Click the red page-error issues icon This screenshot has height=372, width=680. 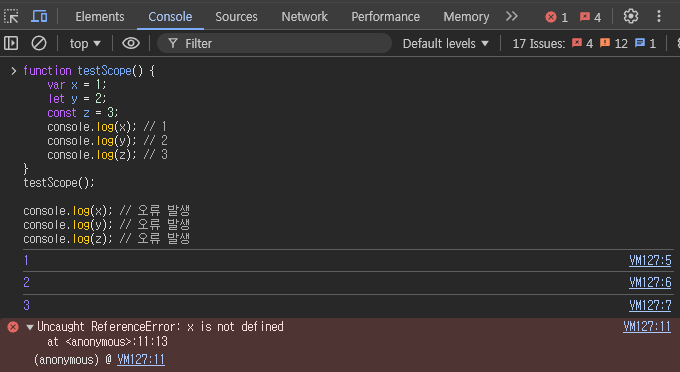(577, 43)
